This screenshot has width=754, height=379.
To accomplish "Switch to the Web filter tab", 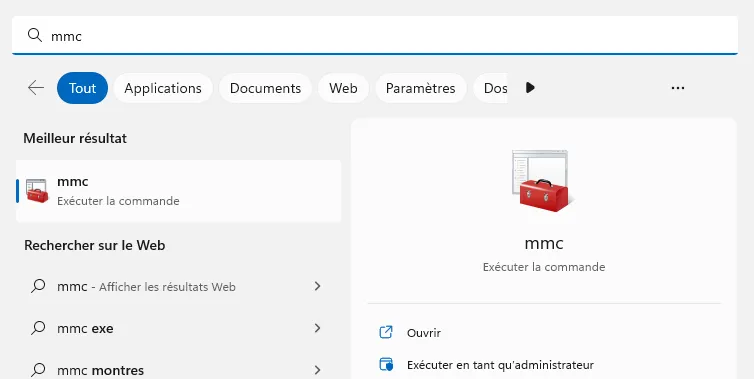I will pos(343,88).
